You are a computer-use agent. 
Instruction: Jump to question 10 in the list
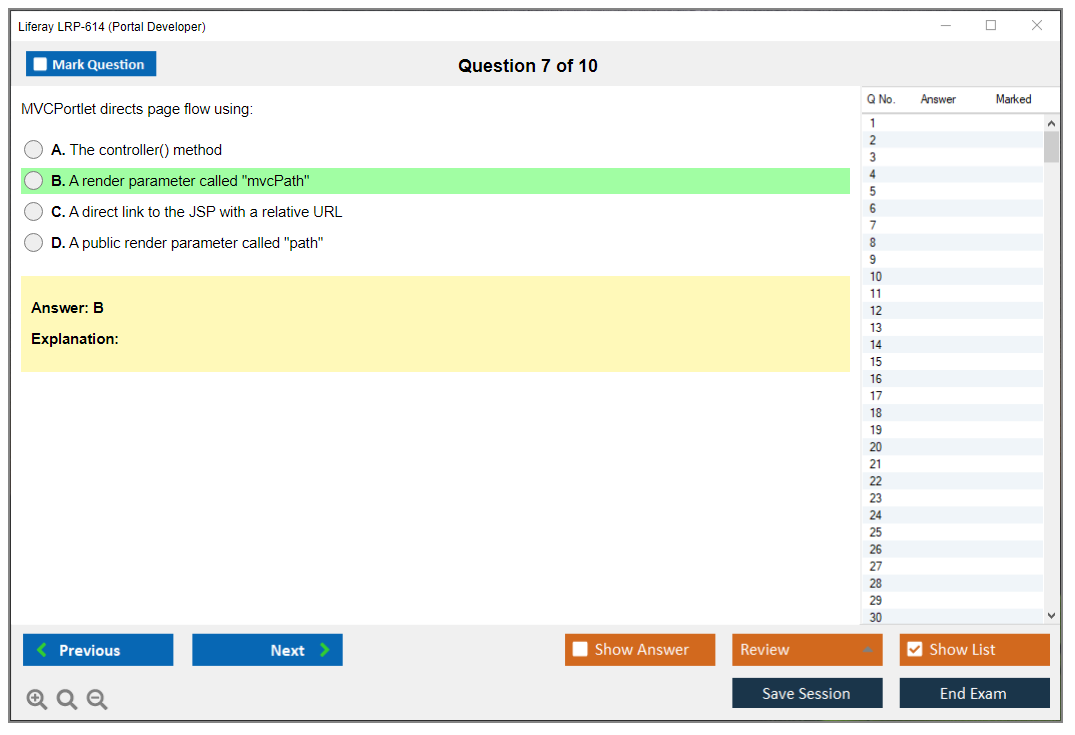(x=876, y=276)
